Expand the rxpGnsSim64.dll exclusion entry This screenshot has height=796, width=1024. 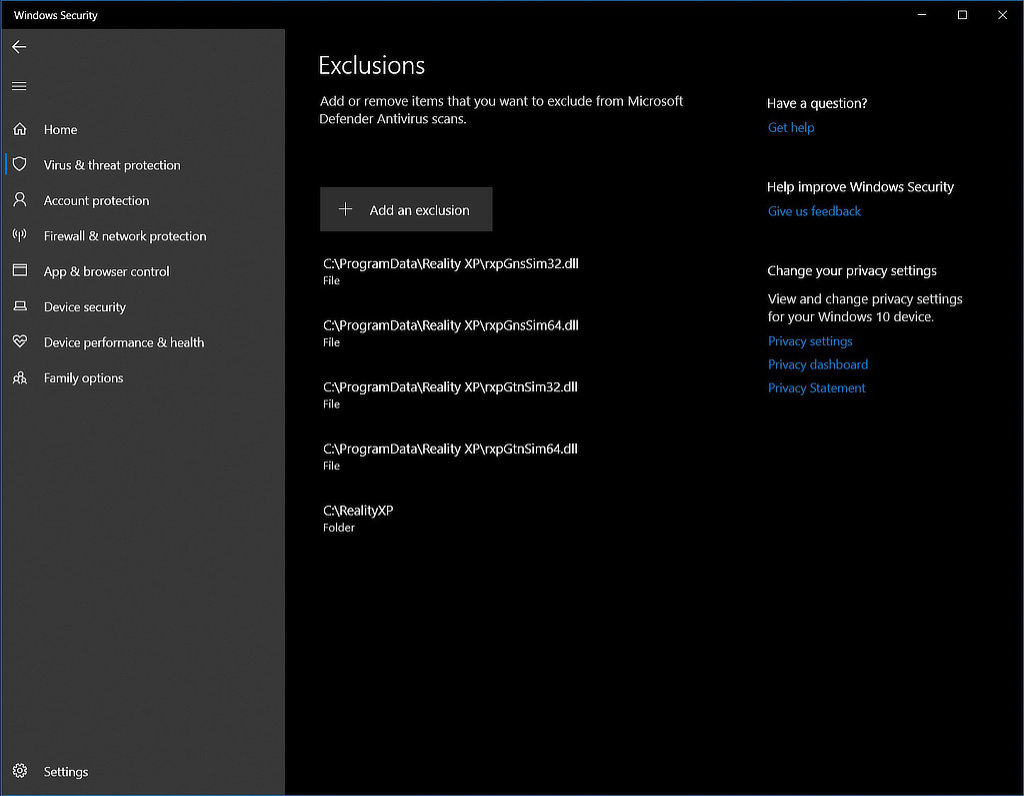[451, 333]
